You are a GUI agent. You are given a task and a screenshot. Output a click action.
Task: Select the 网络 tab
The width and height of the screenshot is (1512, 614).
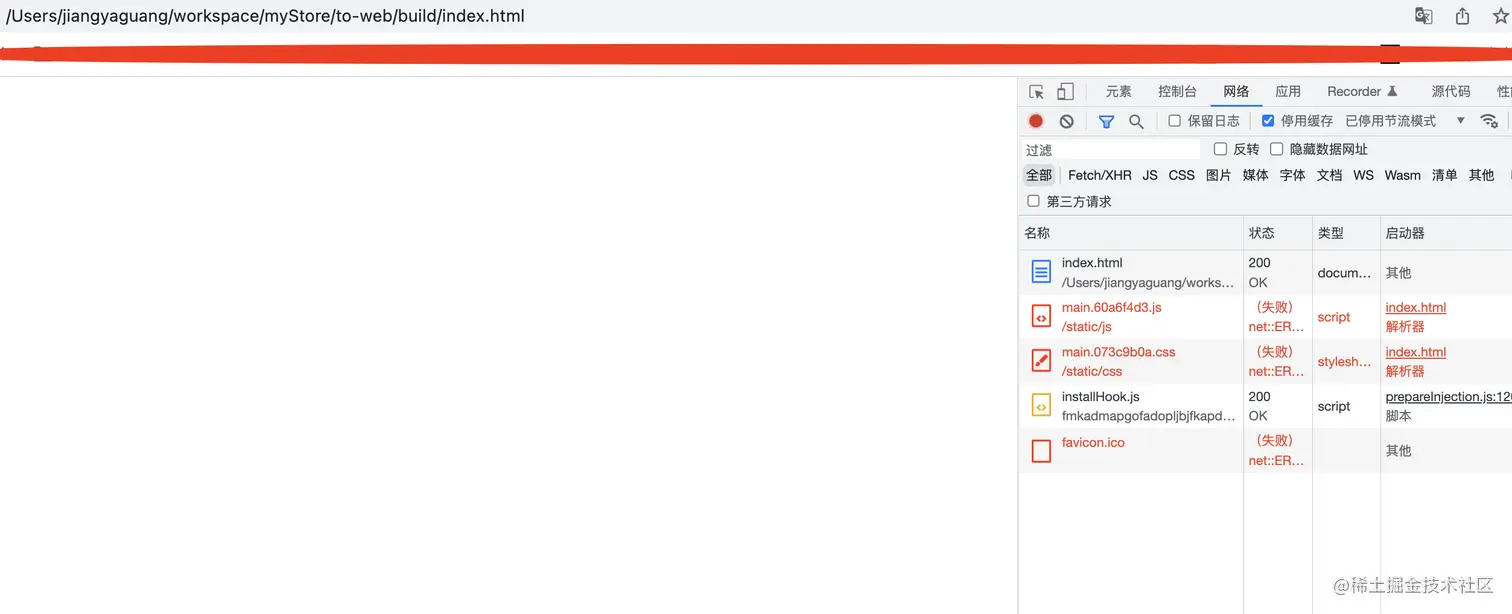(x=1236, y=91)
